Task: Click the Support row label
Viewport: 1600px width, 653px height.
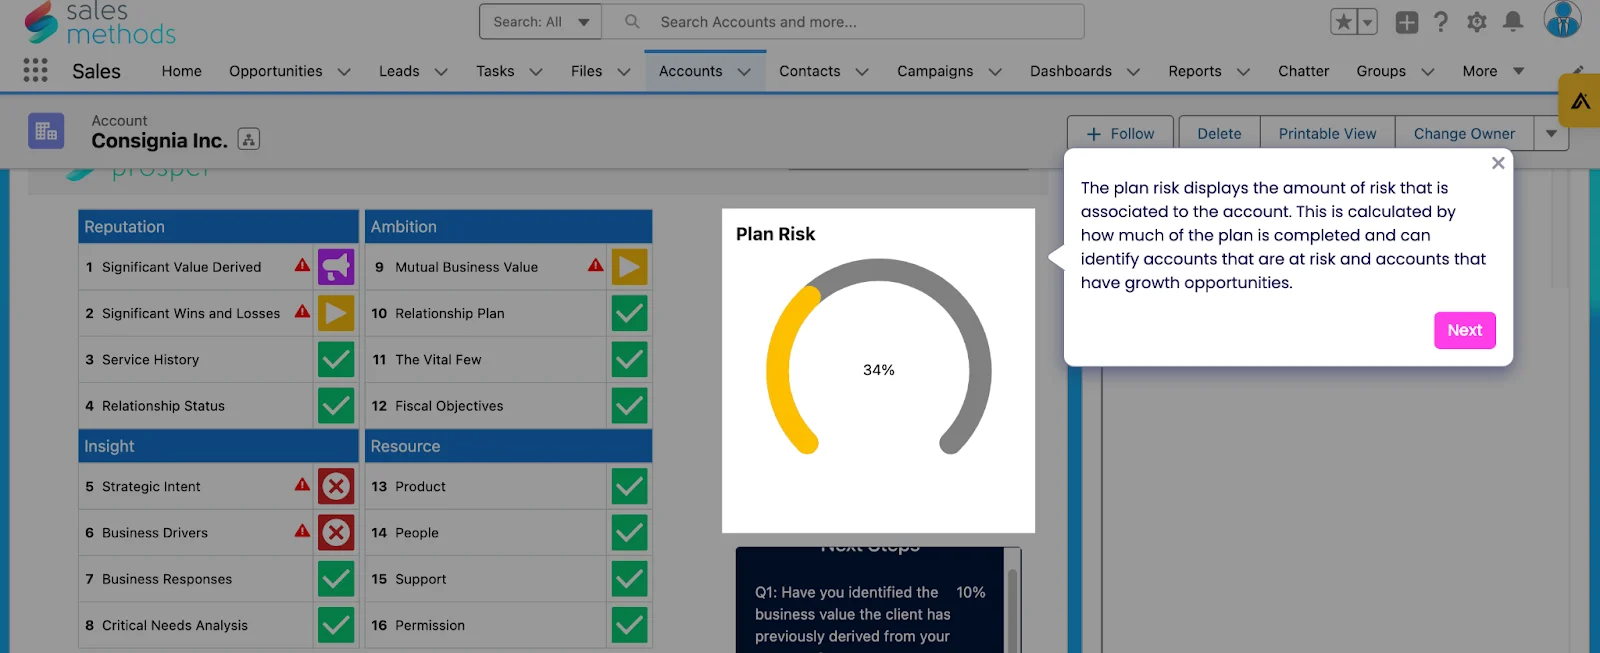Action: [x=420, y=579]
